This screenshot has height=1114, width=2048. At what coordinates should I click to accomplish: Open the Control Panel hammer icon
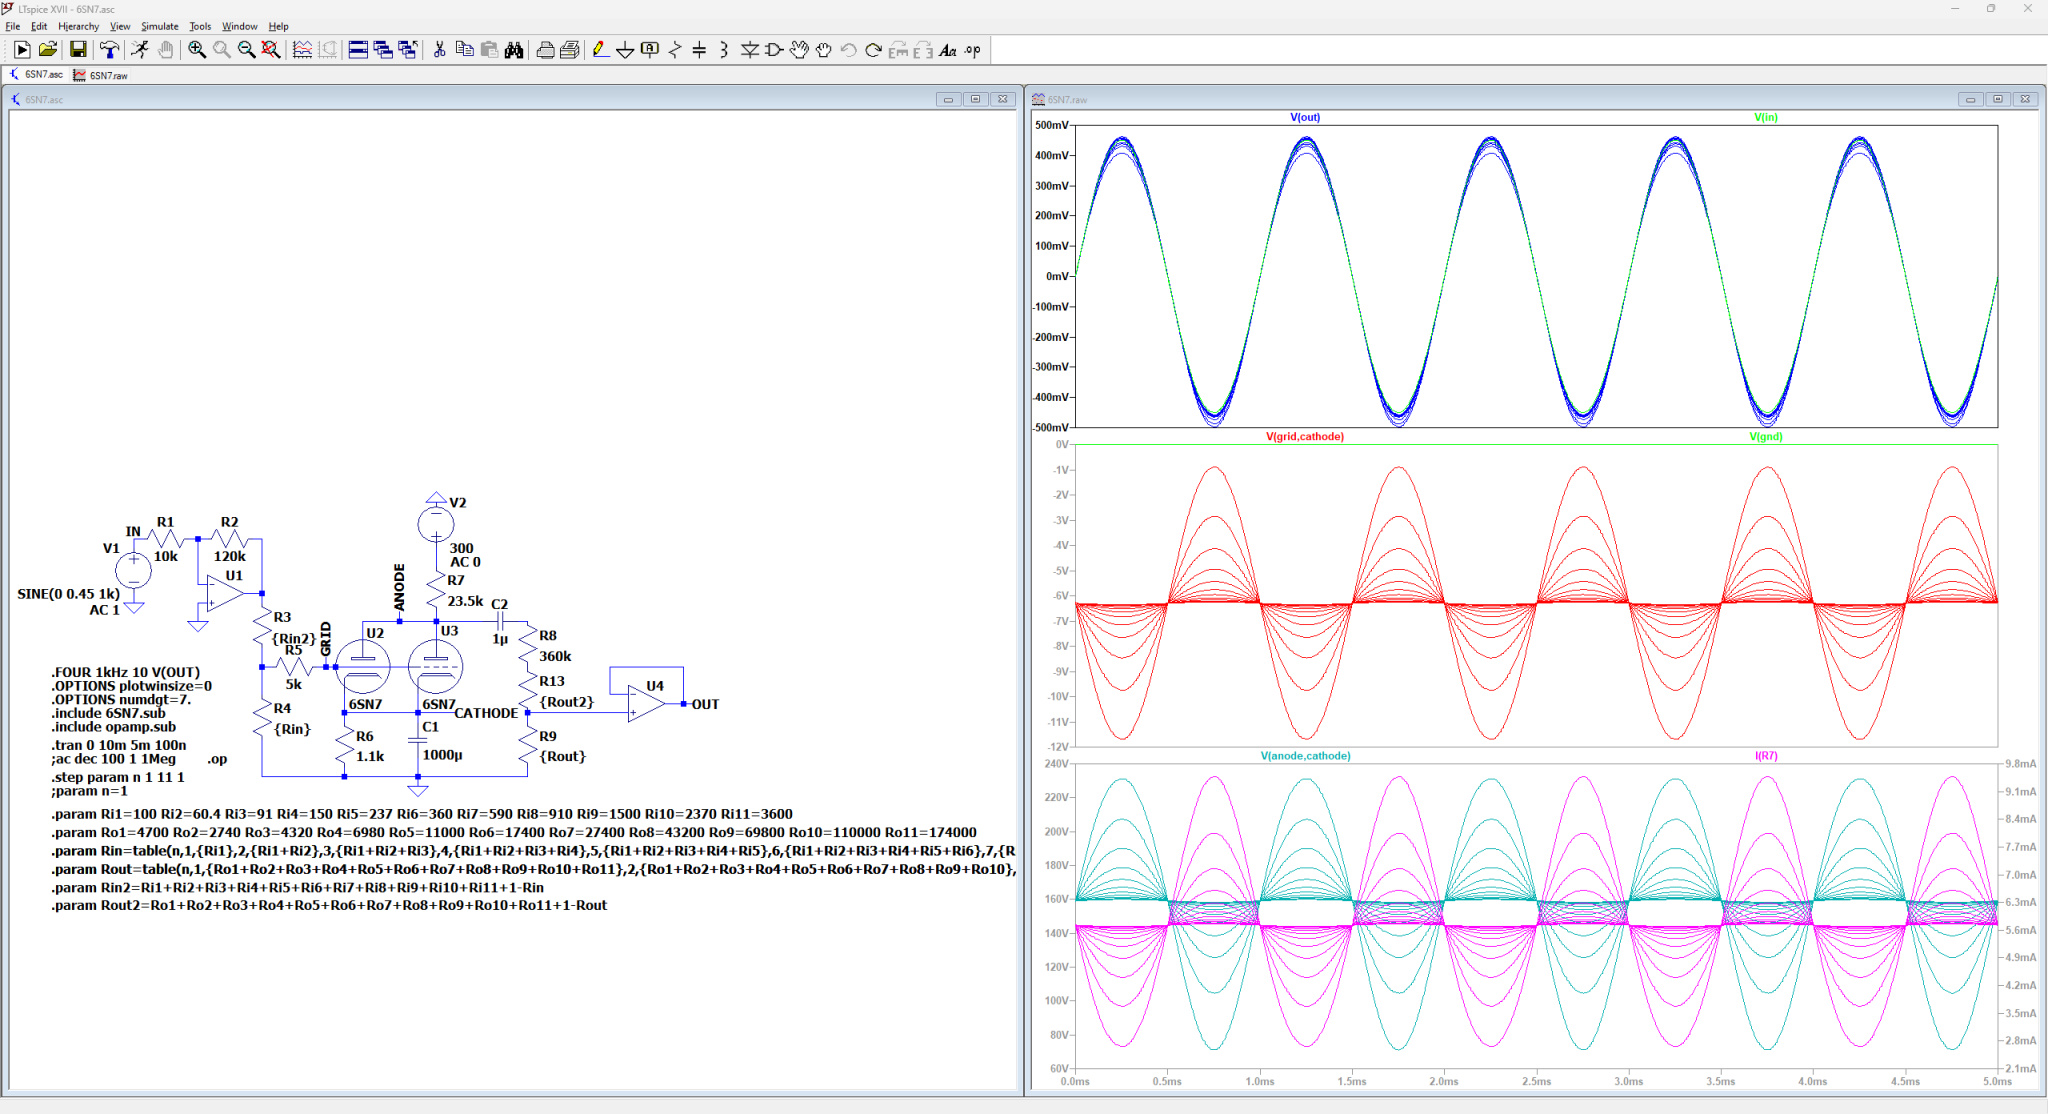(x=109, y=50)
